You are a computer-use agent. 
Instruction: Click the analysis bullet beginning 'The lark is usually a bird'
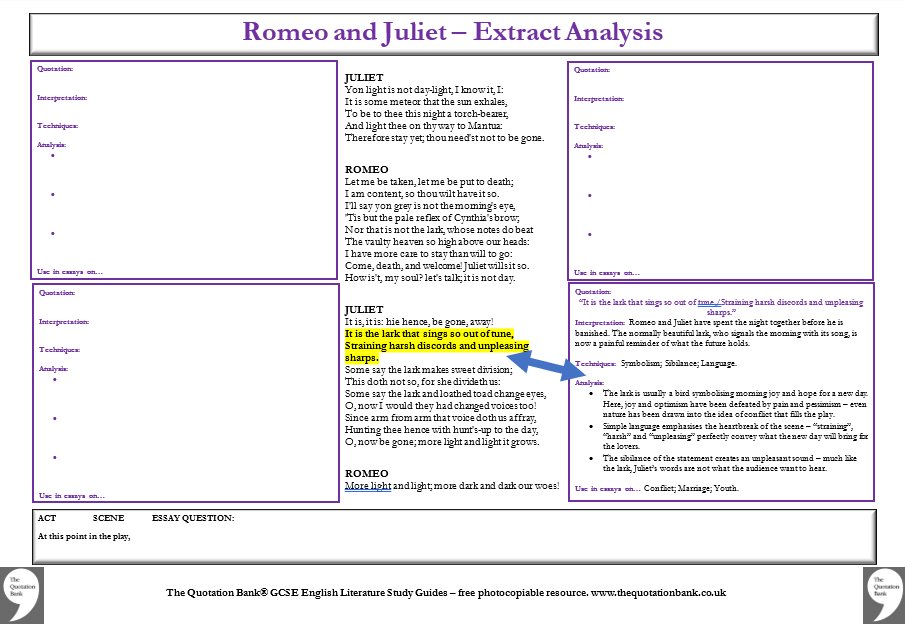coord(735,403)
